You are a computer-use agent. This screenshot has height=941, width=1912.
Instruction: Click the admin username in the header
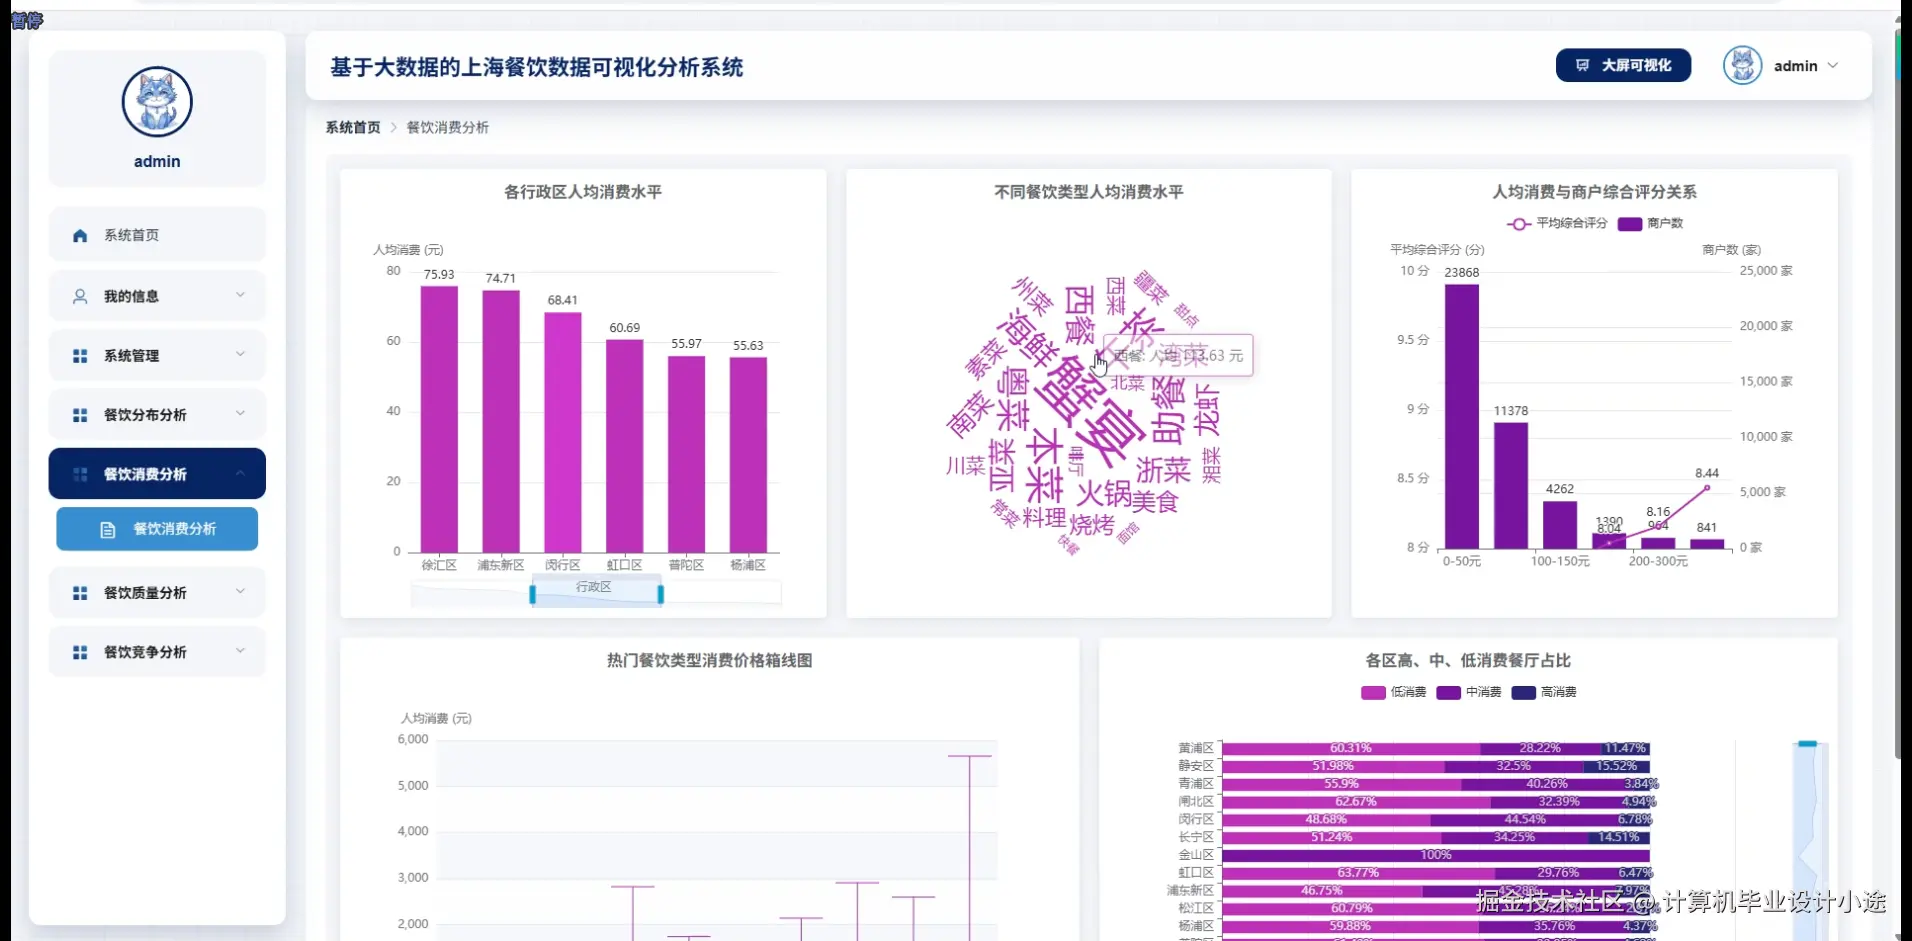coord(1796,66)
